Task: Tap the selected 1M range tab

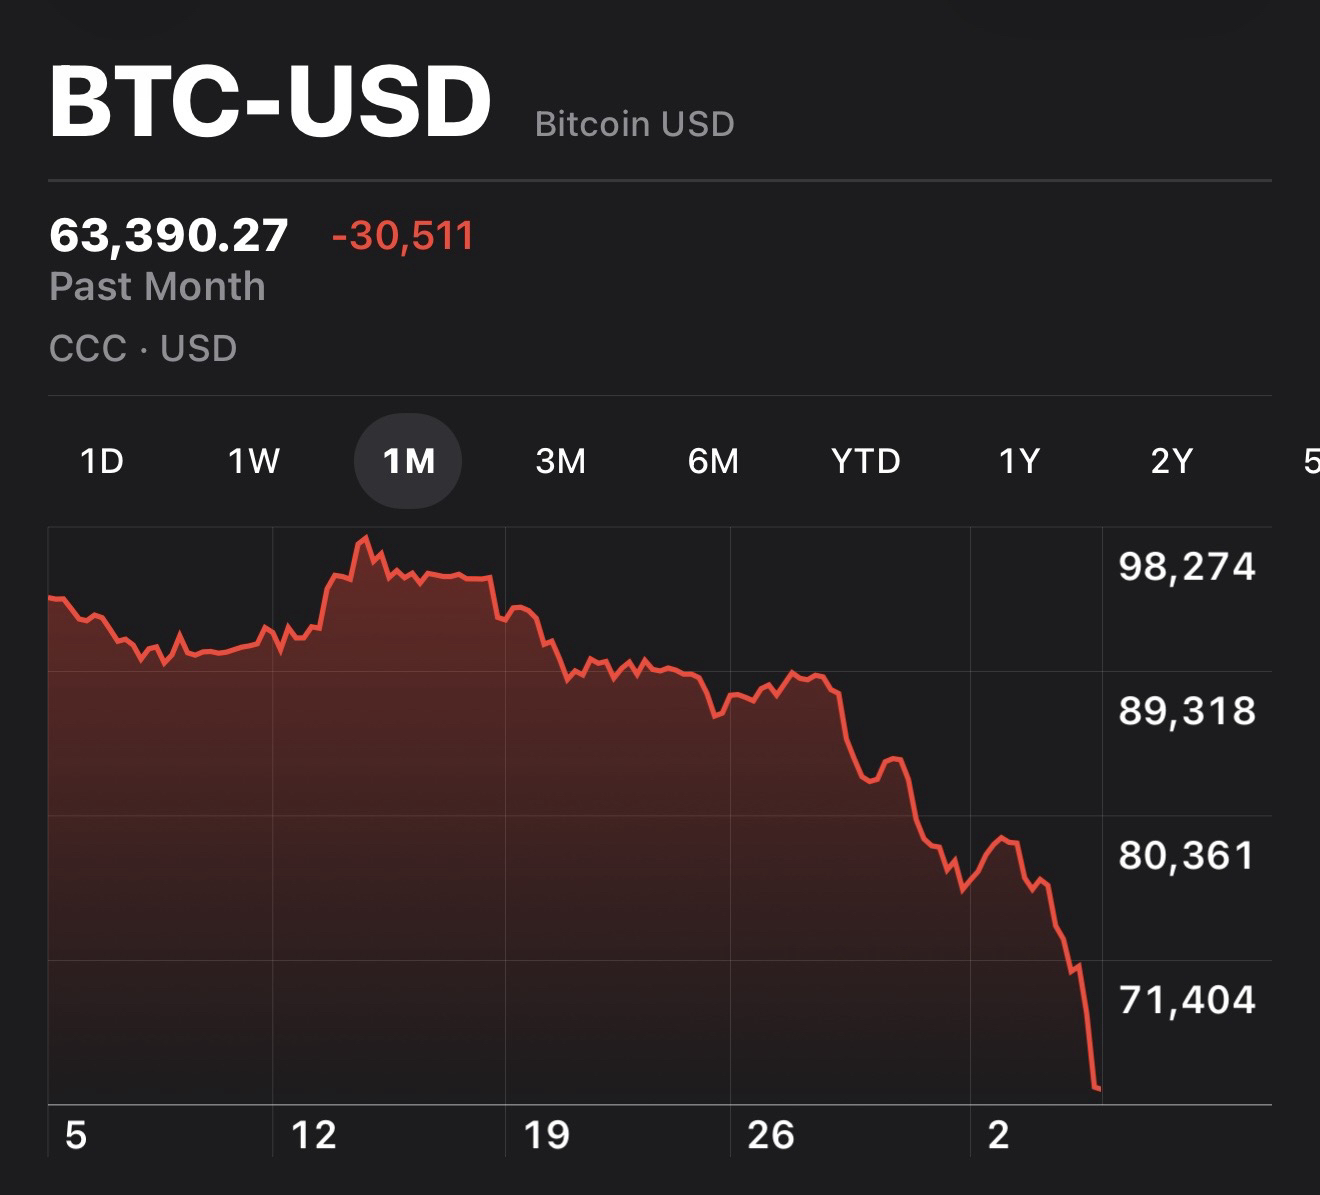Action: point(408,461)
